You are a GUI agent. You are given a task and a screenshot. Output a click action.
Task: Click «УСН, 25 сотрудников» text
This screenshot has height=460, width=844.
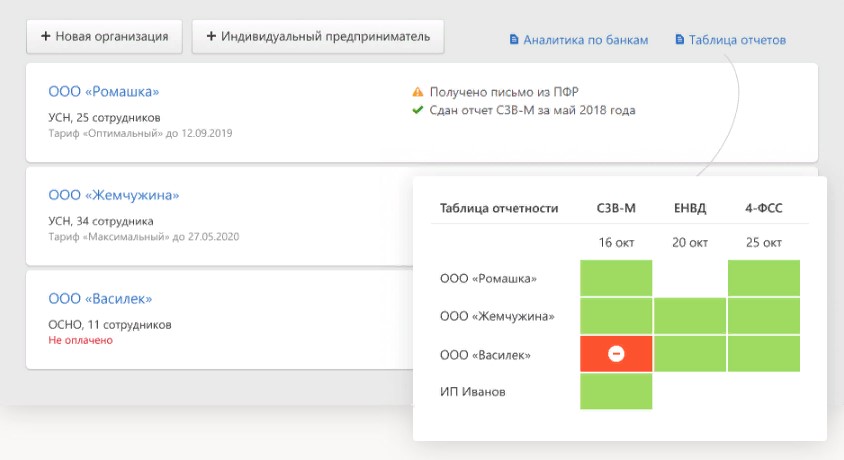pos(104,117)
